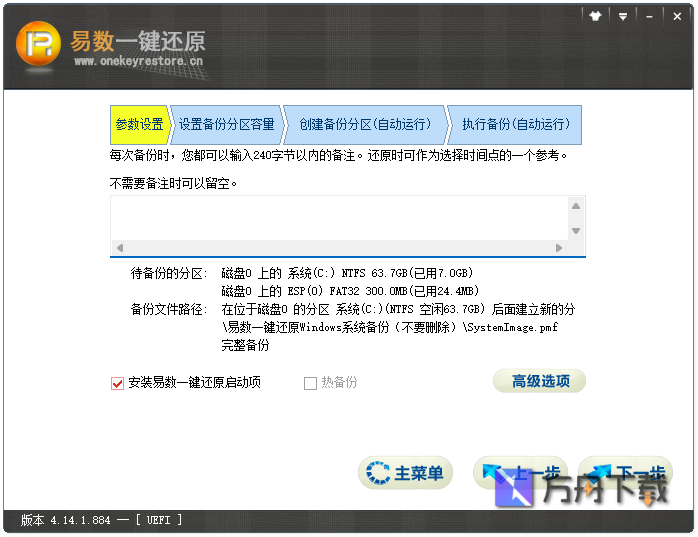Click the remark box scroll-up arrow
698x537 pixels.
[576, 206]
